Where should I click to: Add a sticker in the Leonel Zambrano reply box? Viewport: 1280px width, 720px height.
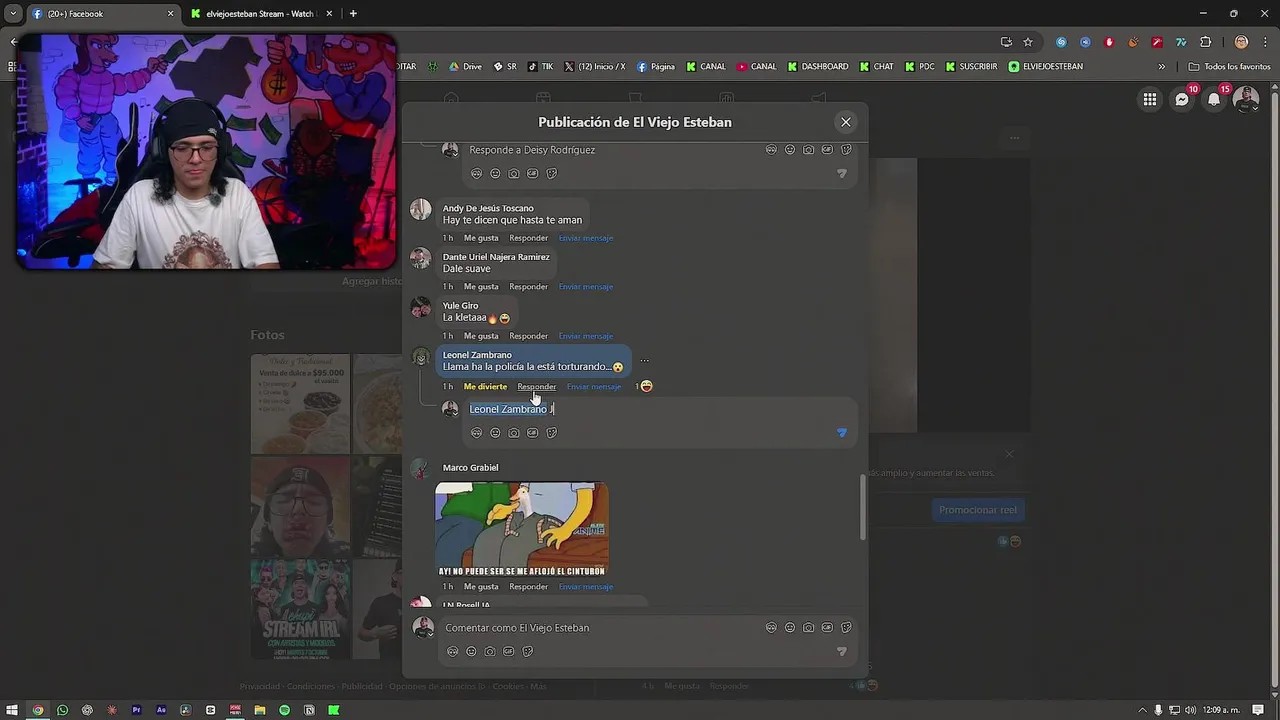click(551, 433)
